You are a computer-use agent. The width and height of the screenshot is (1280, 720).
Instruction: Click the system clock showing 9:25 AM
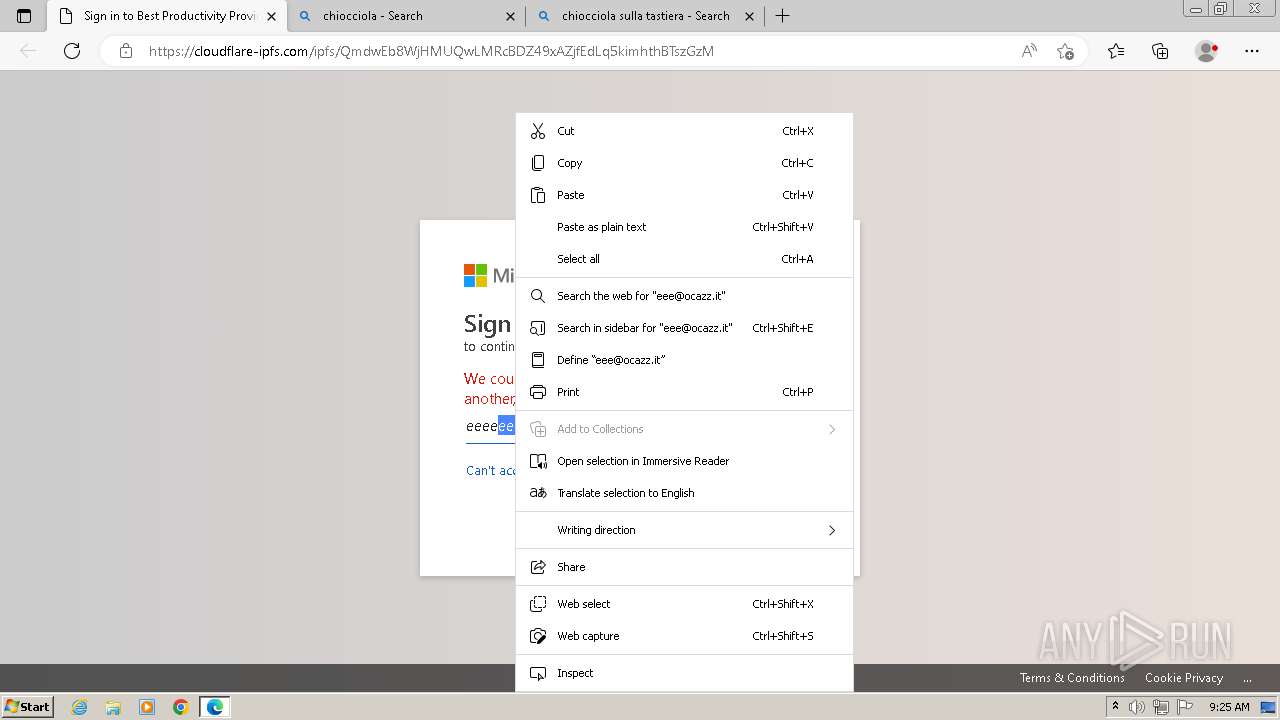[1229, 707]
